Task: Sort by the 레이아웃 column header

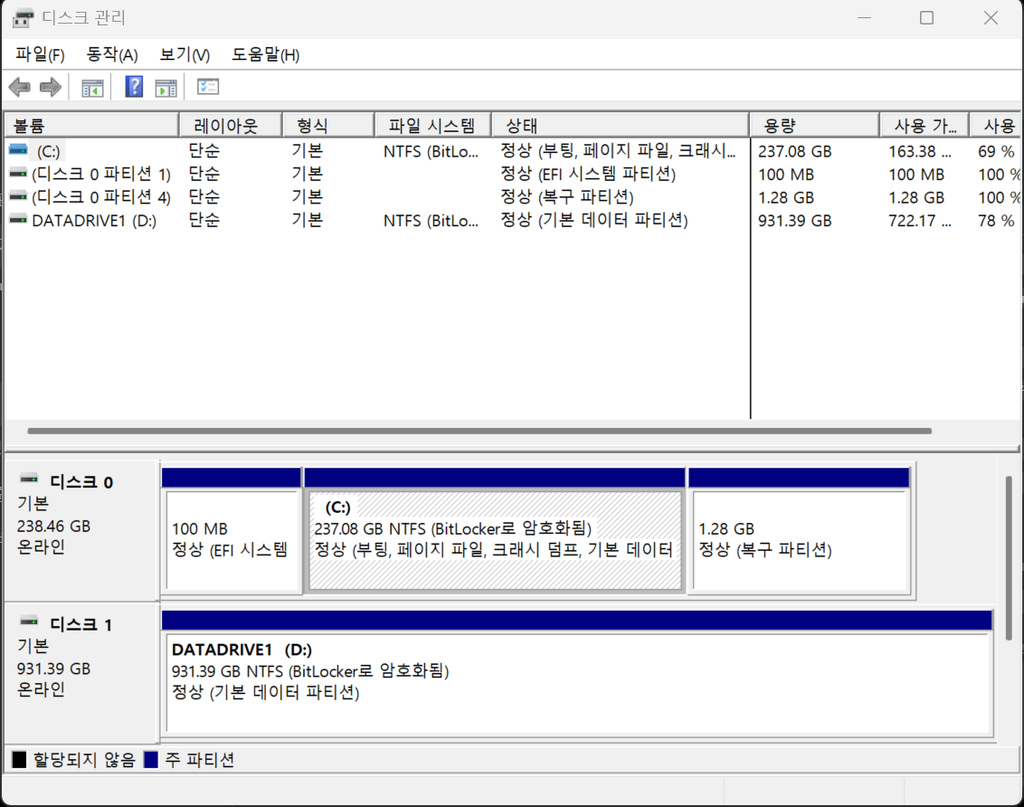Action: (x=231, y=125)
